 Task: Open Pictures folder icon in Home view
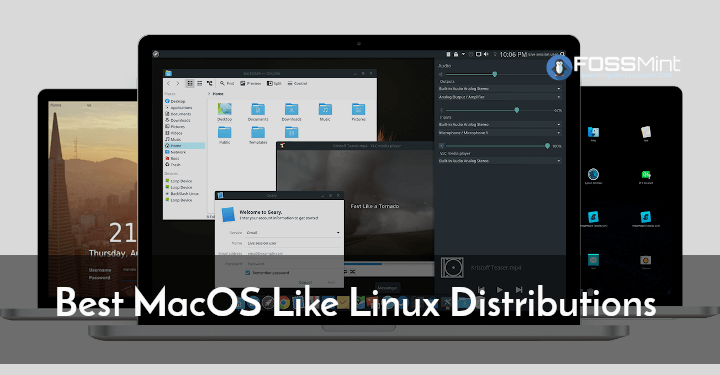pyautogui.click(x=359, y=112)
